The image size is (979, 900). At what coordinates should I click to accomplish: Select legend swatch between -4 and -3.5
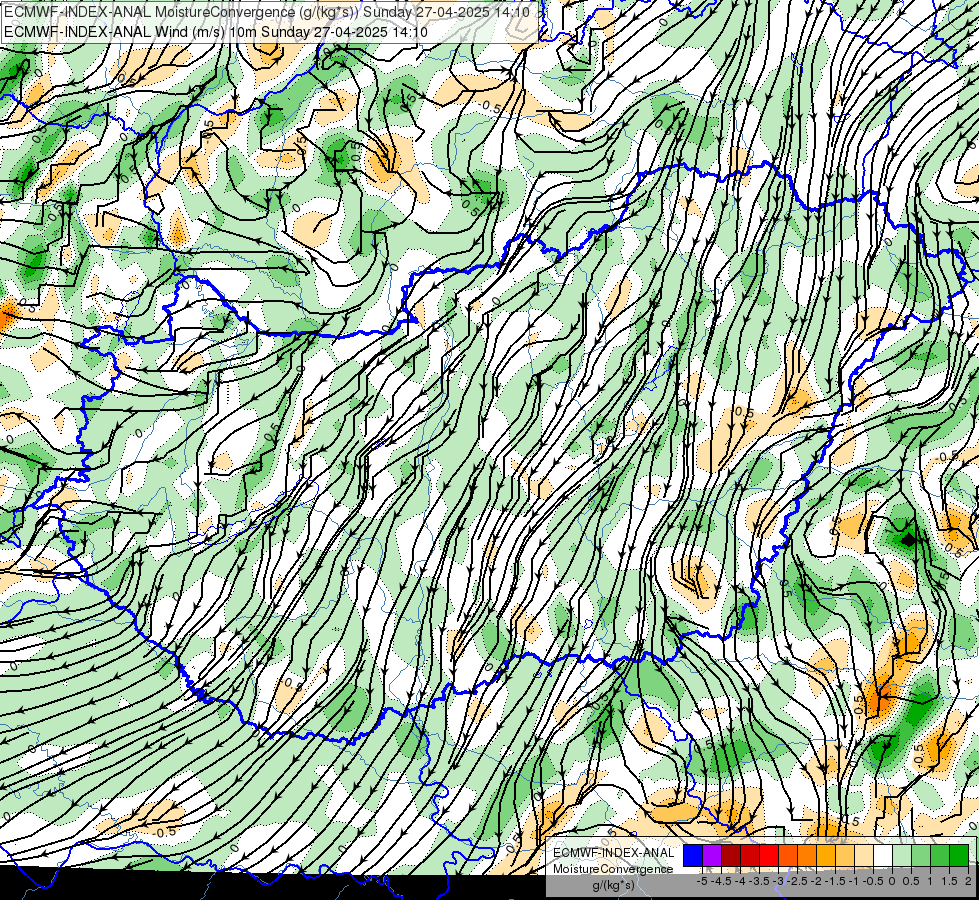(750, 855)
